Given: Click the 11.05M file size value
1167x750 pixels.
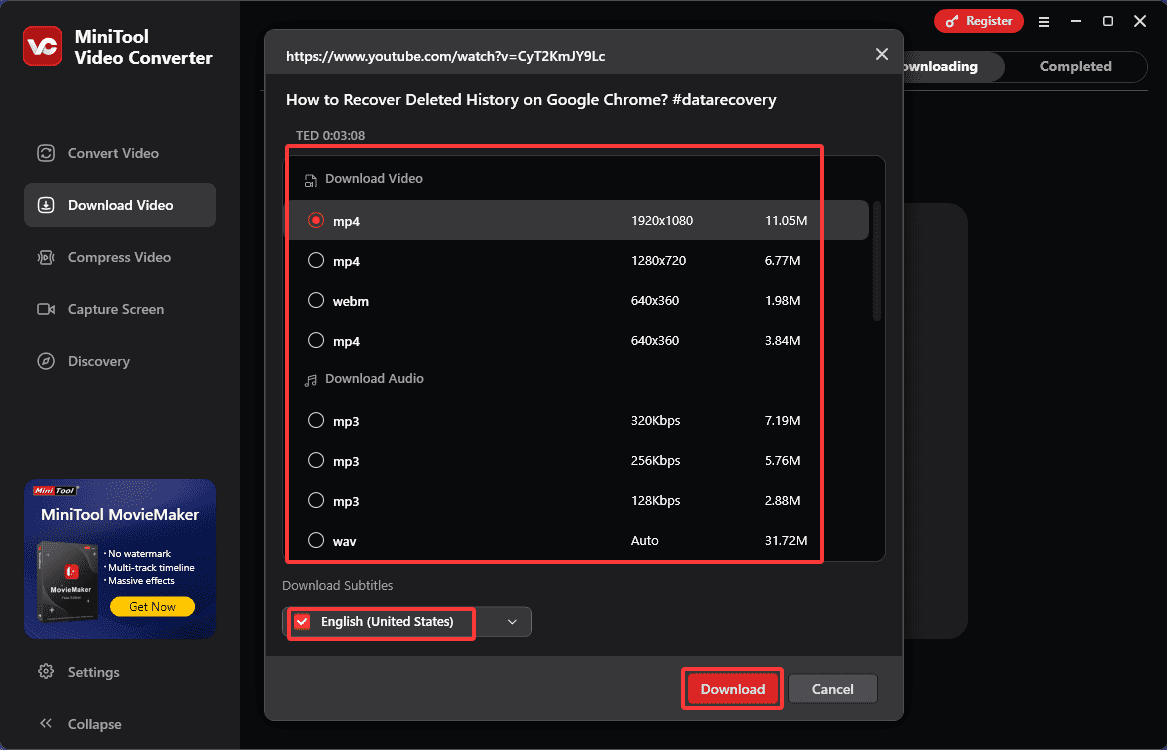Looking at the screenshot, I should [x=786, y=220].
